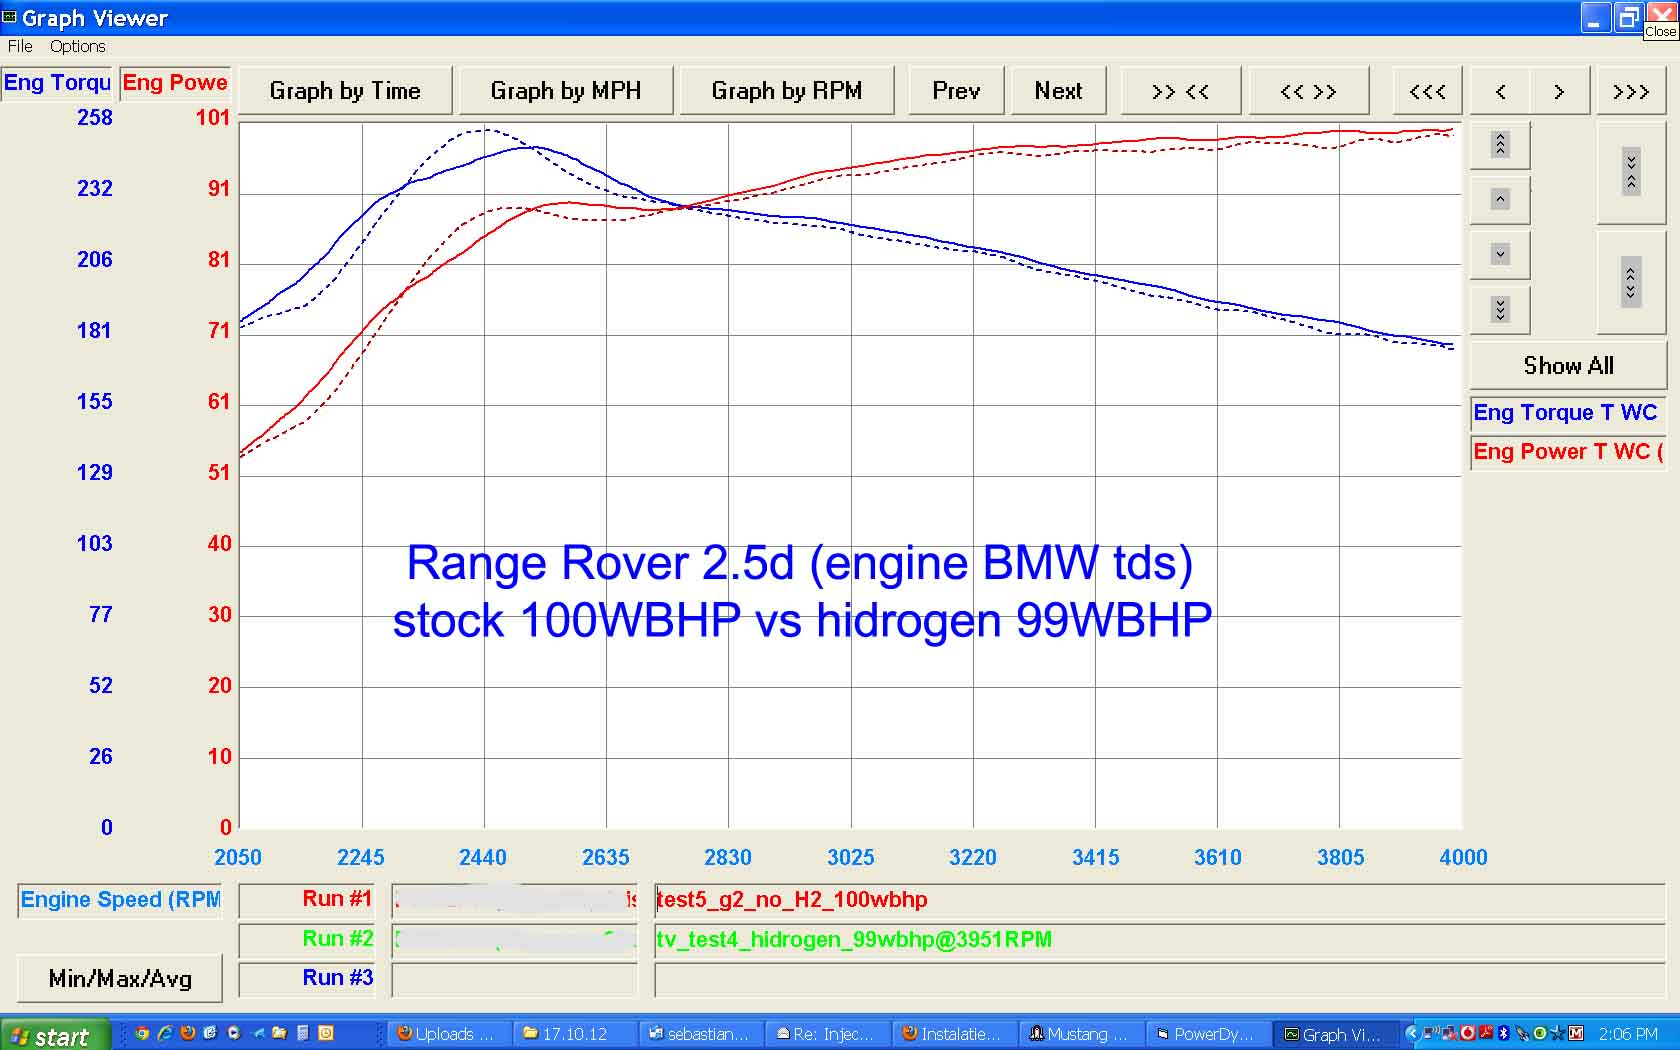Viewport: 1680px width, 1050px height.
Task: Click the blurred Run #2 file path field
Action: click(515, 939)
